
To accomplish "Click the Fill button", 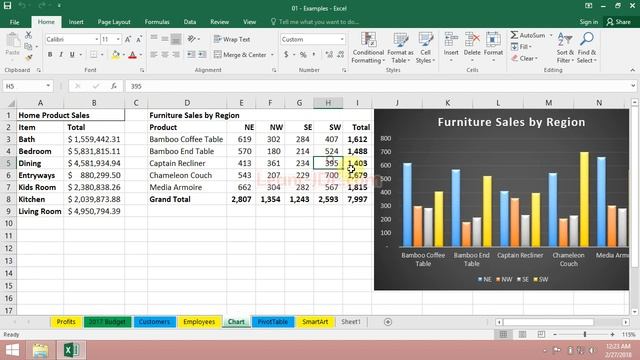I will coord(521,47).
